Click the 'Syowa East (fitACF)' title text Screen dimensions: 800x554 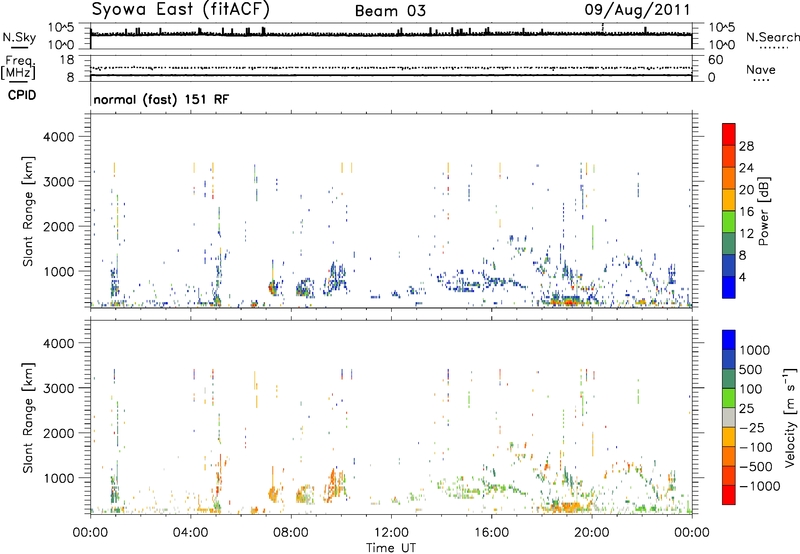tap(181, 9)
